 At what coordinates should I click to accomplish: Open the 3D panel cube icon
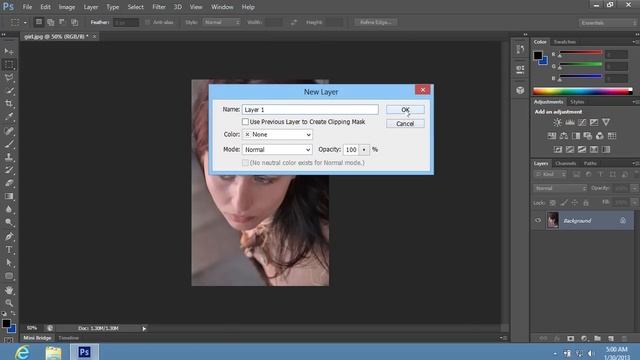coord(520,90)
